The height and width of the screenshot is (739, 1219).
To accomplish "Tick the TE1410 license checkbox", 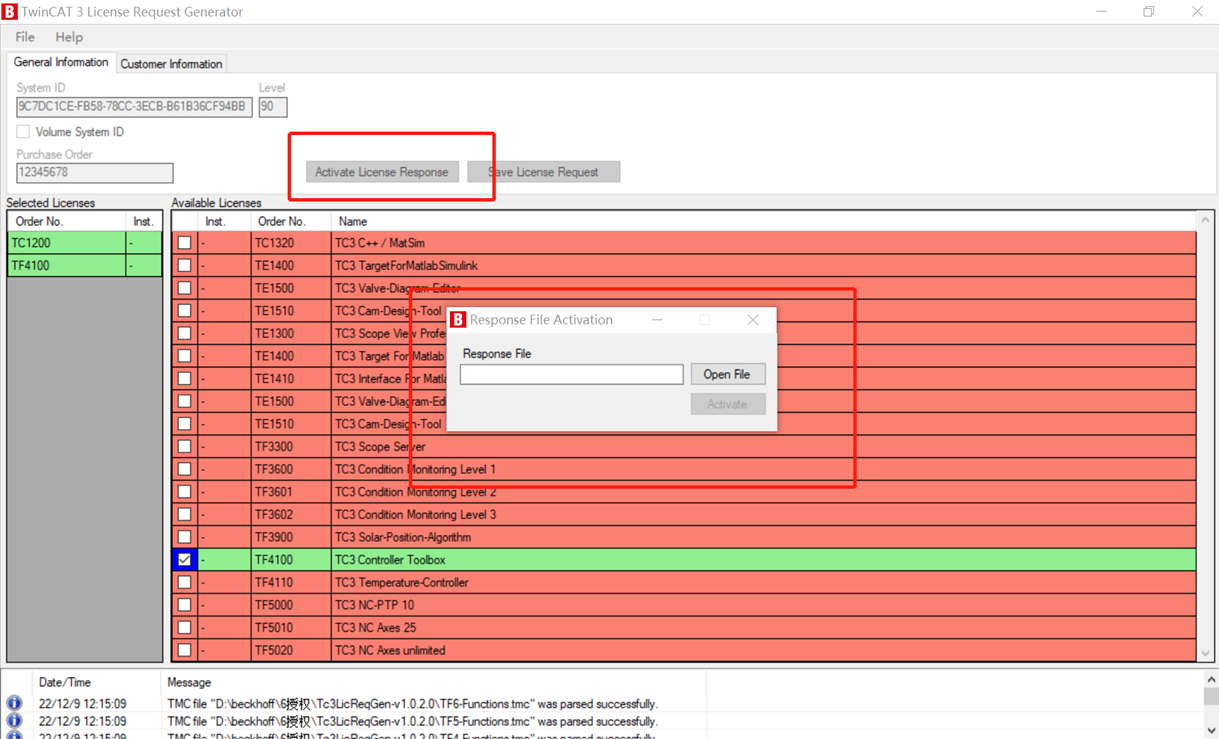I will [x=184, y=379].
